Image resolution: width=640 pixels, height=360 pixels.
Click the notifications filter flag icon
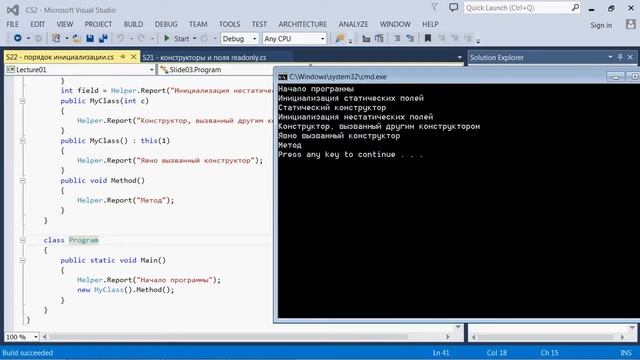[x=435, y=7]
